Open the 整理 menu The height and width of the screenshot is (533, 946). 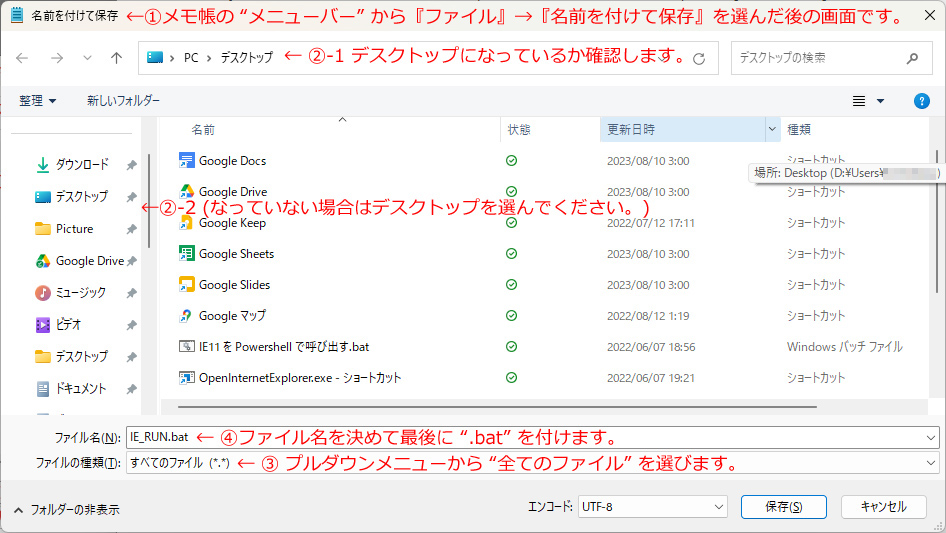(37, 101)
